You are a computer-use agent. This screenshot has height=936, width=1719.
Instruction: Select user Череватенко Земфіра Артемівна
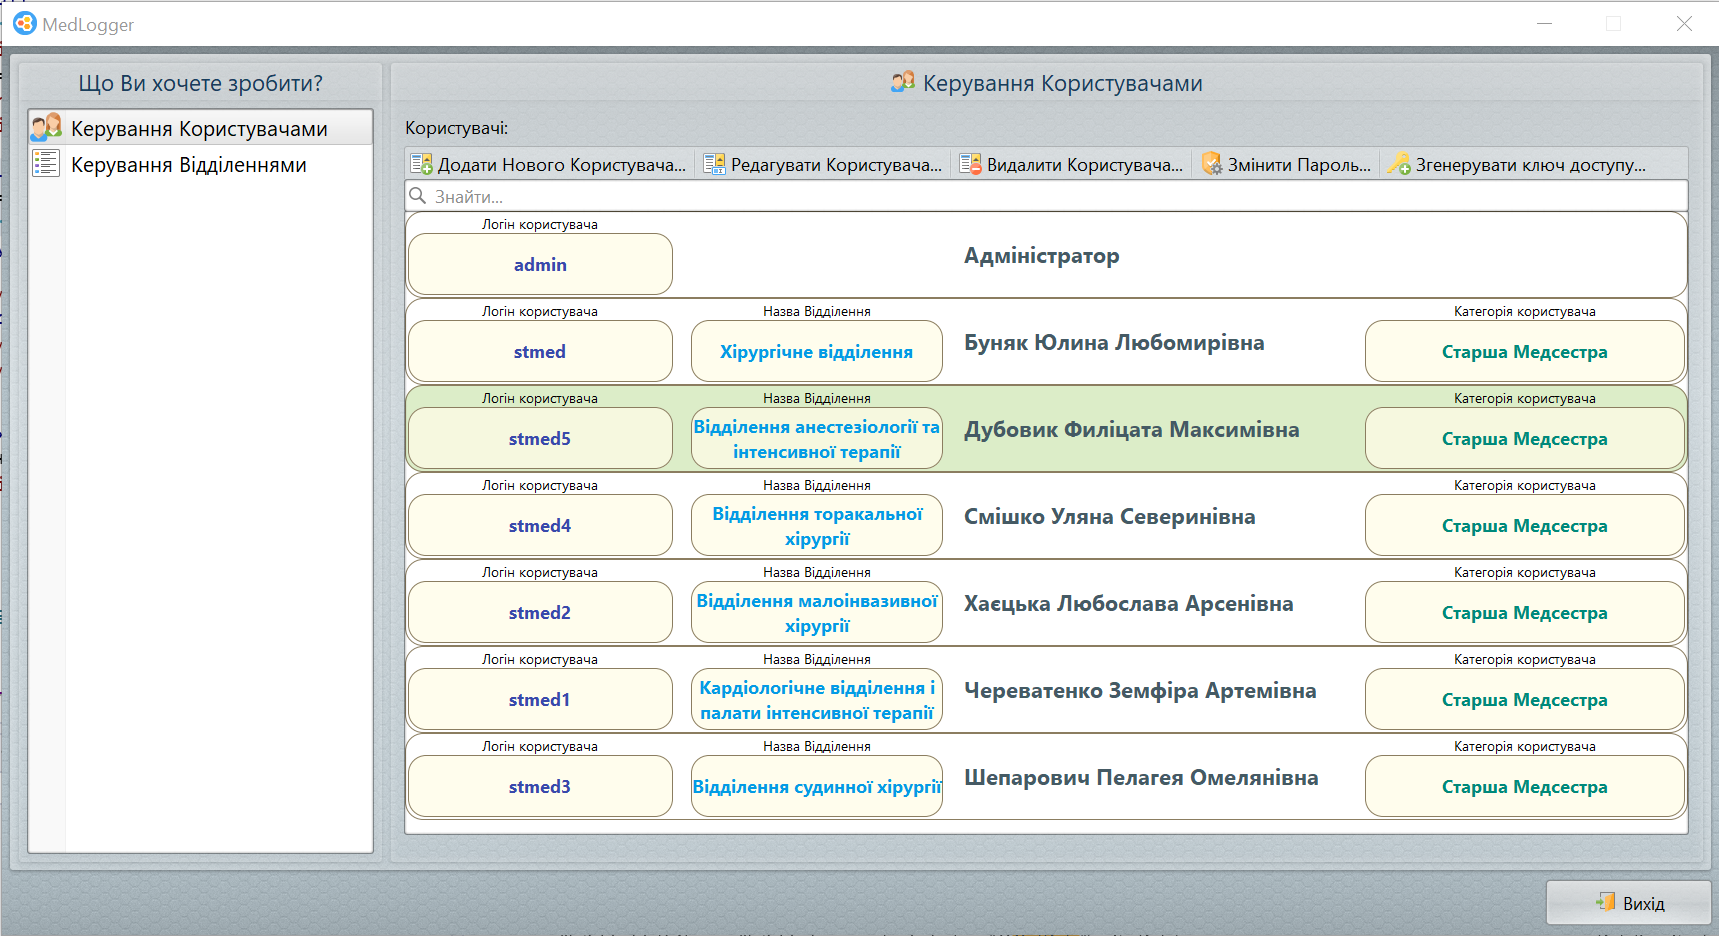point(1139,691)
